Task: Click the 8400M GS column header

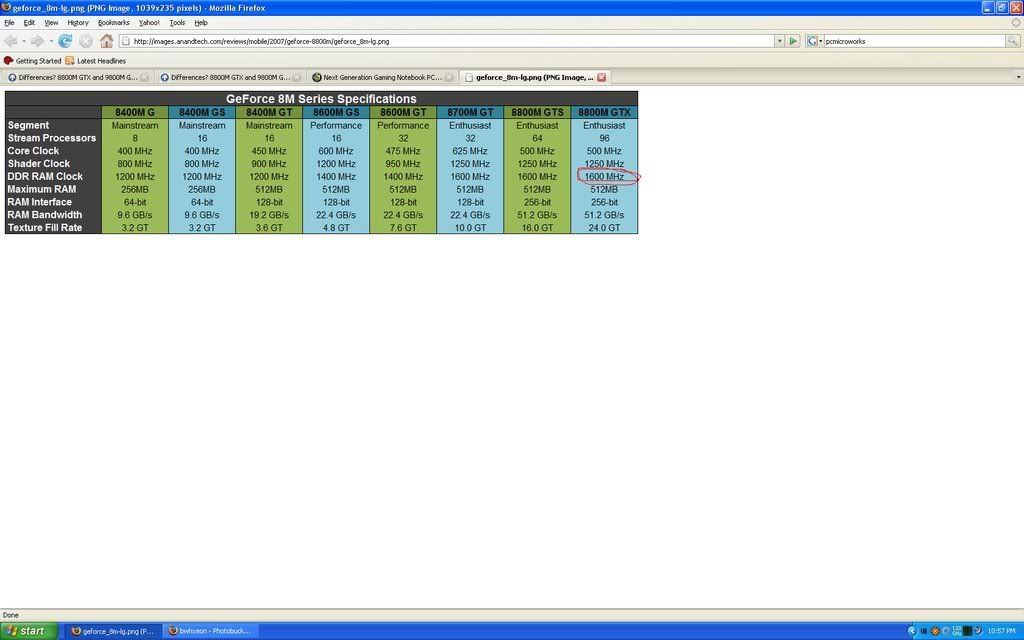Action: 202,112
